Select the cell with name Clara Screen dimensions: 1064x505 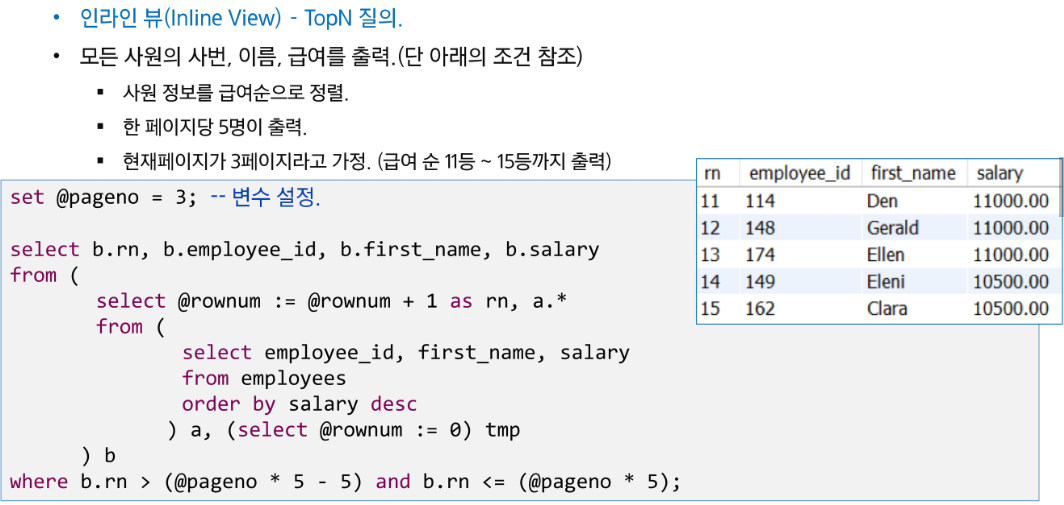point(887,309)
